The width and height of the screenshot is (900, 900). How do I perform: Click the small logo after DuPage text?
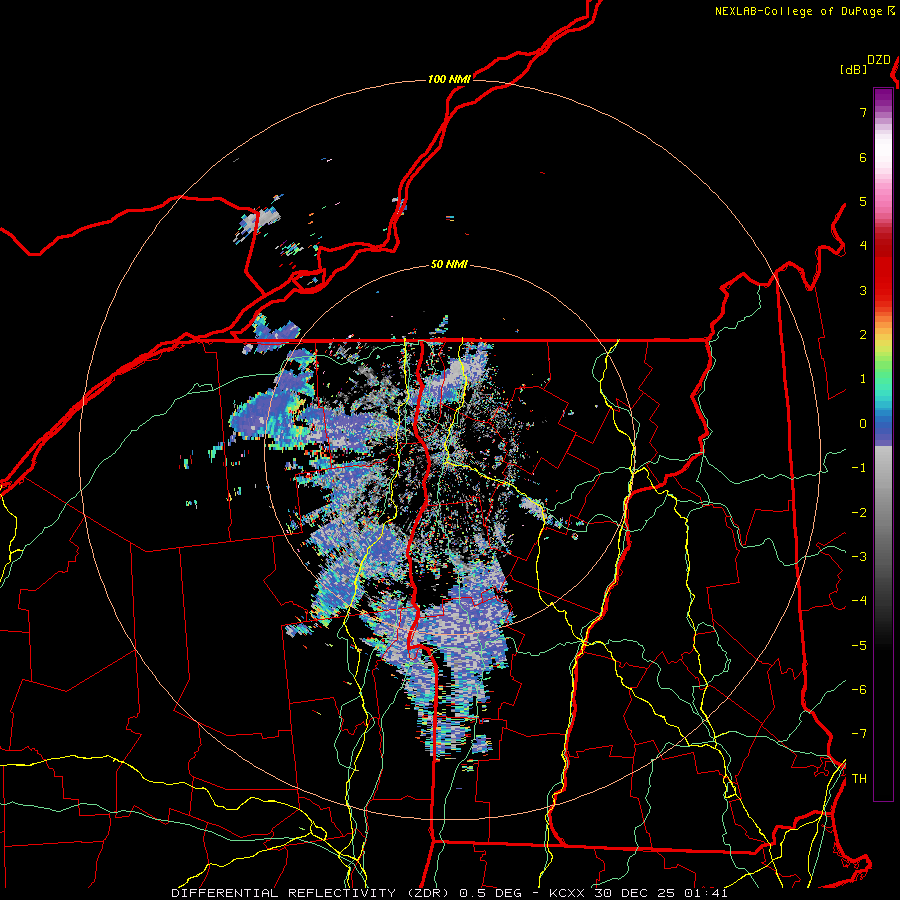(x=891, y=11)
